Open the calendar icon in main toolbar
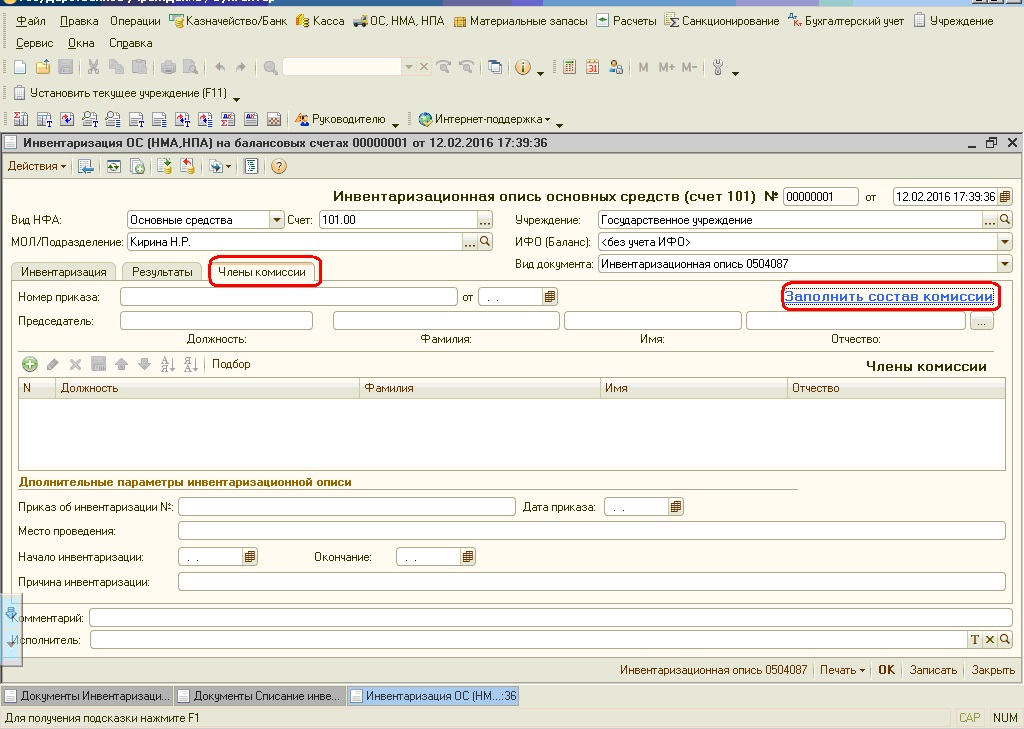This screenshot has width=1024, height=729. tap(592, 67)
